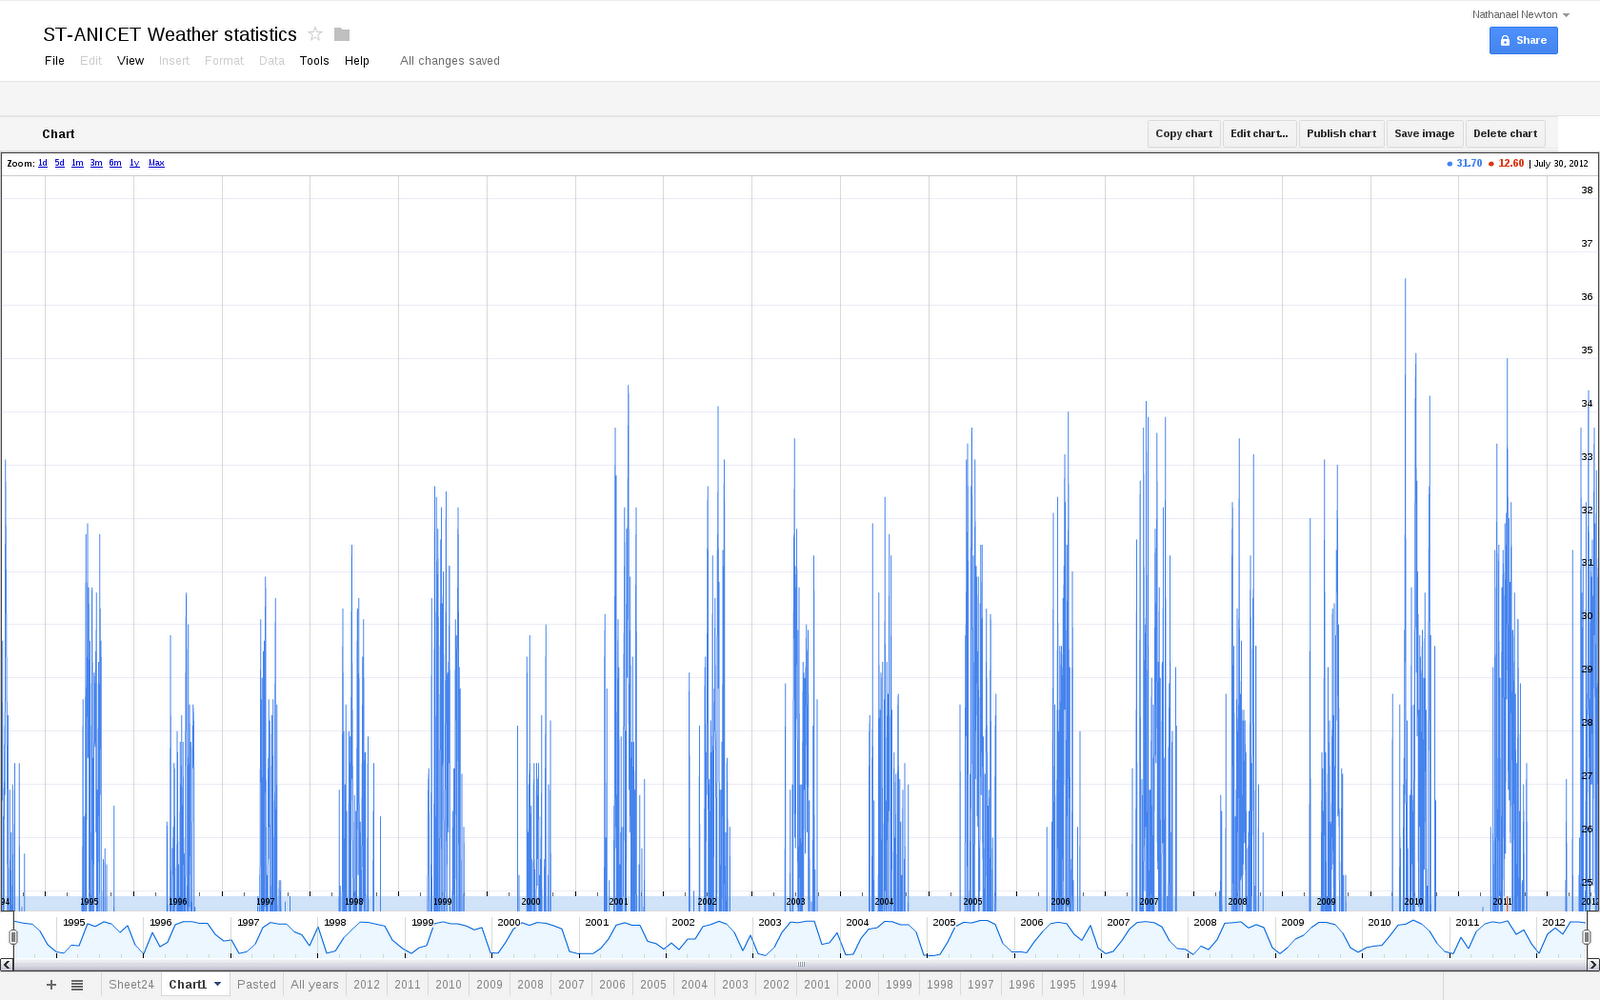
Task: Move the spreadsheet to a folder
Action: 341,33
